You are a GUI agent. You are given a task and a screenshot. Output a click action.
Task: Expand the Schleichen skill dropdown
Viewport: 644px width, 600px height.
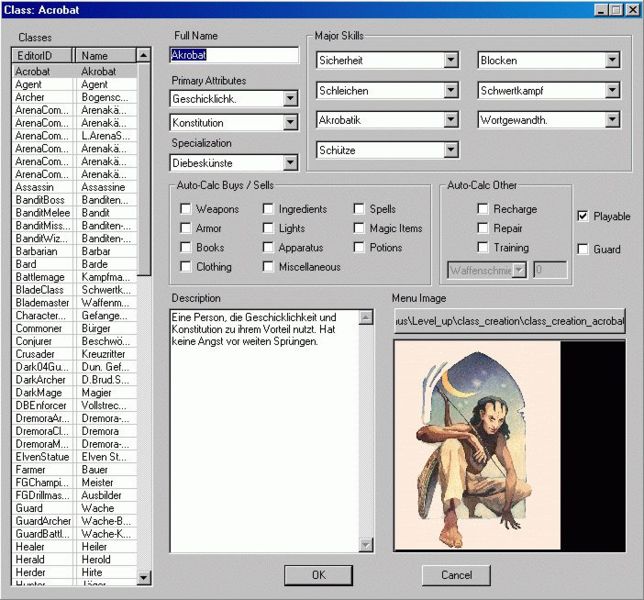pyautogui.click(x=451, y=90)
